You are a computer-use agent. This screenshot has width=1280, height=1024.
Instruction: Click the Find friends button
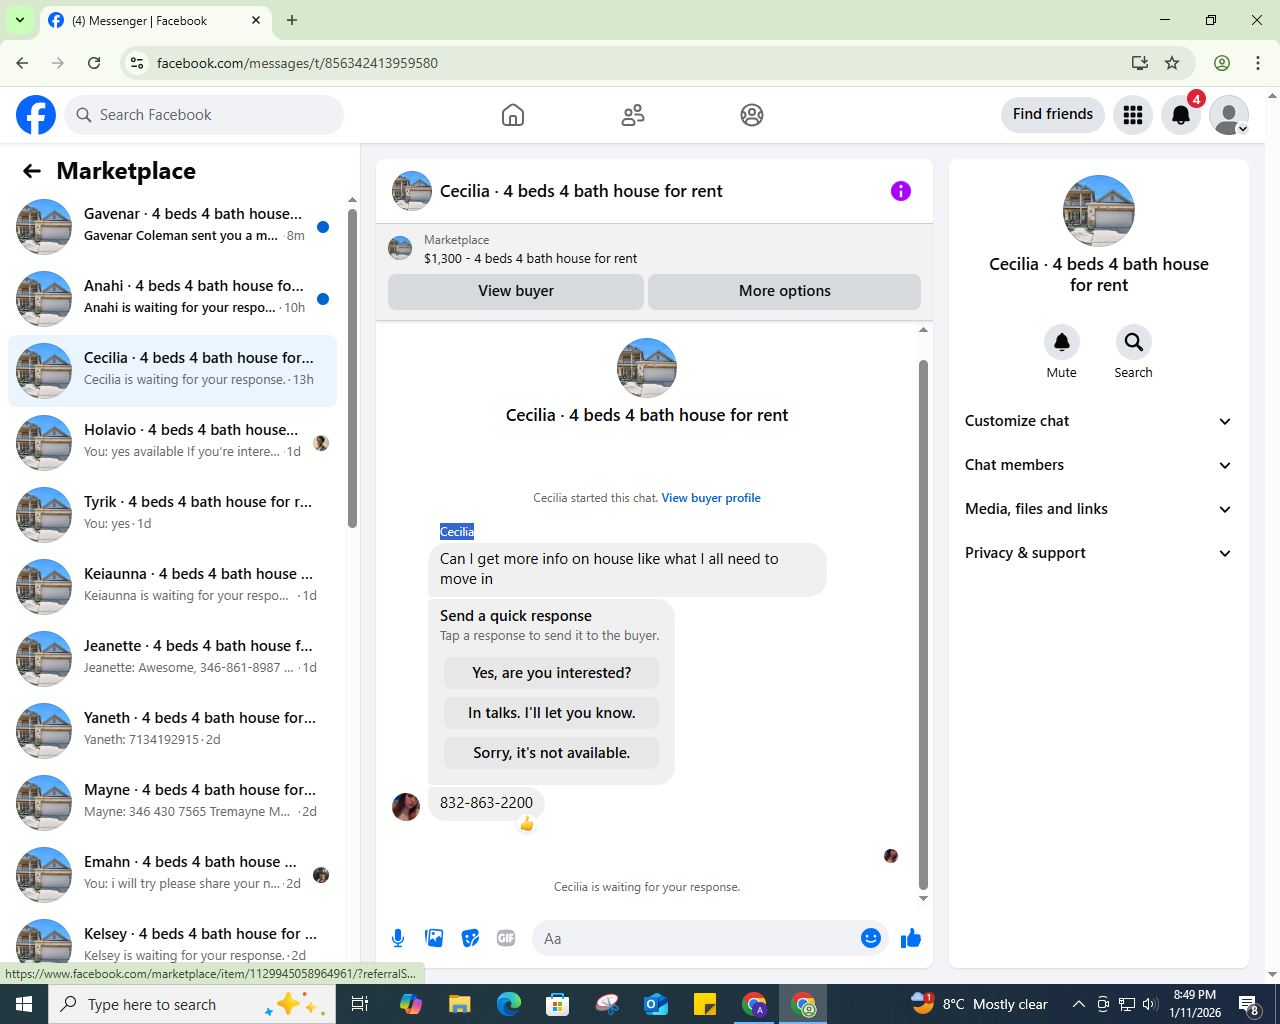point(1053,115)
